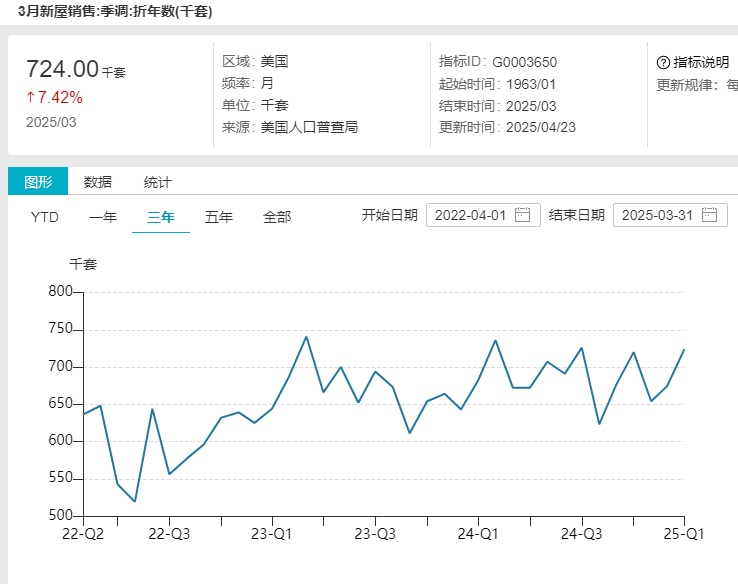This screenshot has width=738, height=584.
Task: Click the update time 2025/04/23
Action: [541, 127]
